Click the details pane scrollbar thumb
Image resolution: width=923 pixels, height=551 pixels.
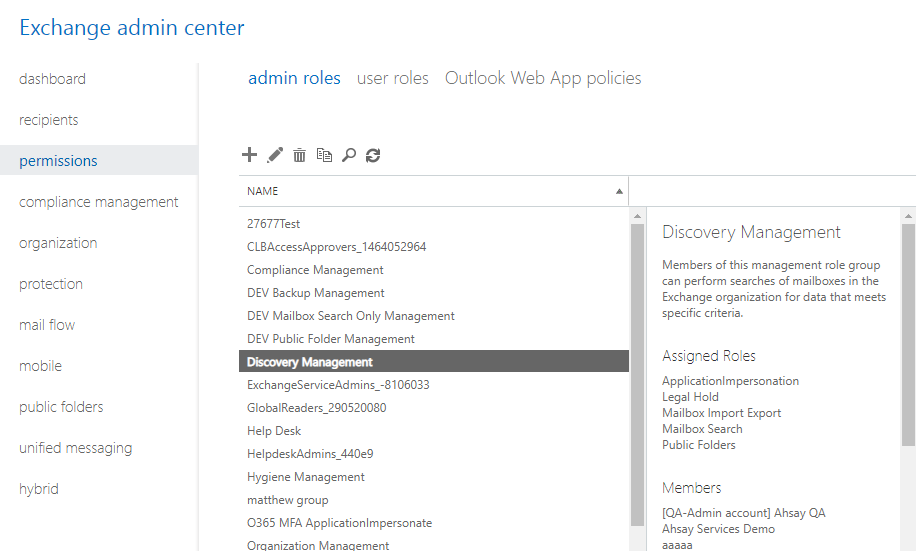908,335
